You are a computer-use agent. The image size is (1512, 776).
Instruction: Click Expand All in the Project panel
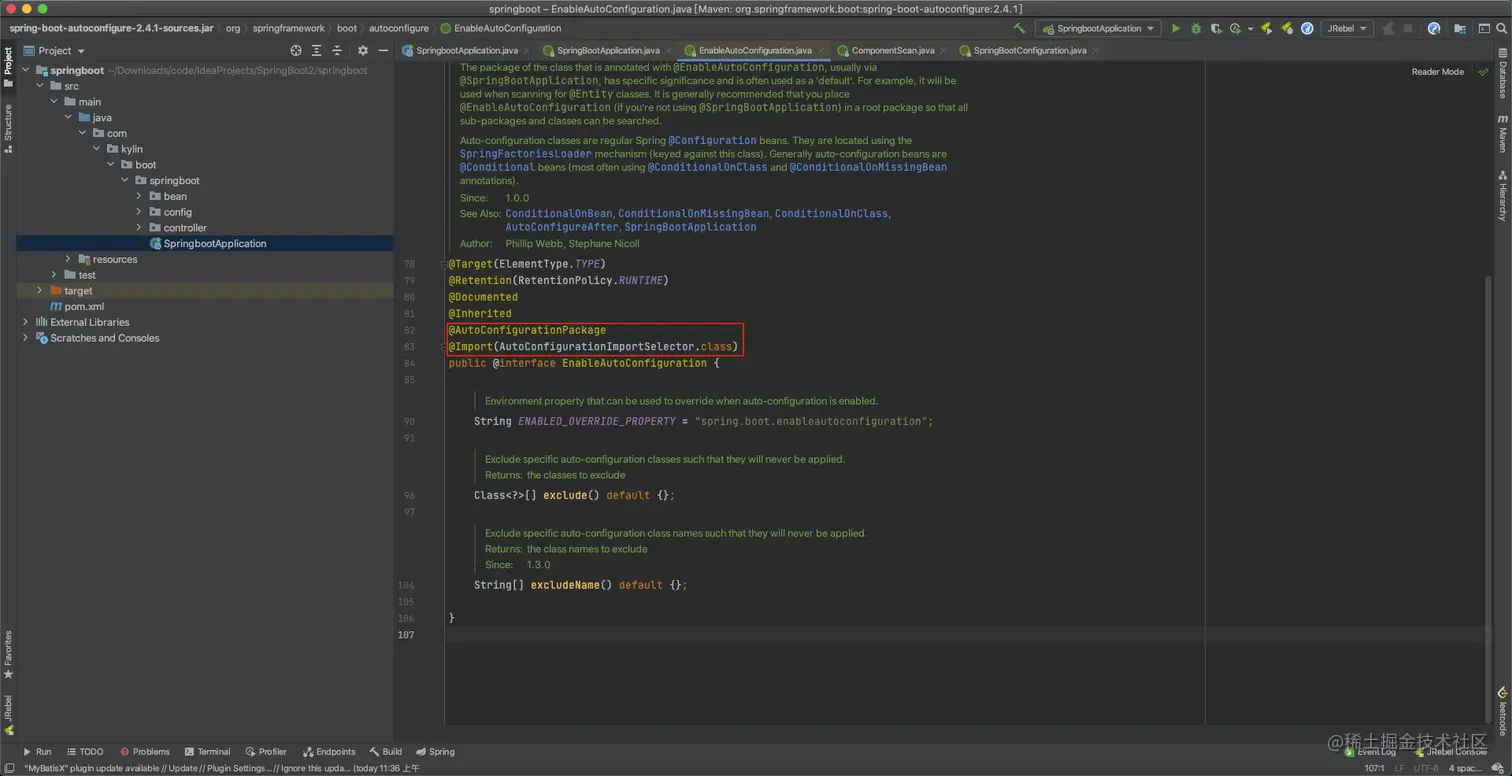[317, 51]
